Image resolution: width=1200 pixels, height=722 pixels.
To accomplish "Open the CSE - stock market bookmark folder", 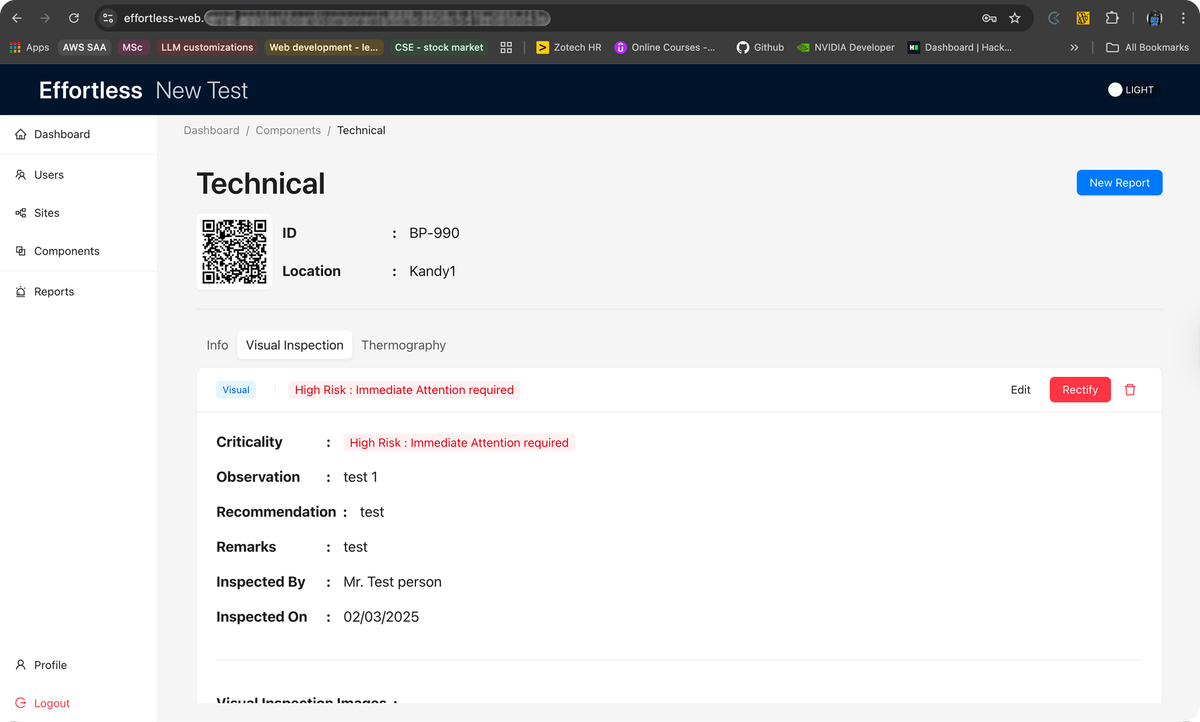I will coord(439,47).
